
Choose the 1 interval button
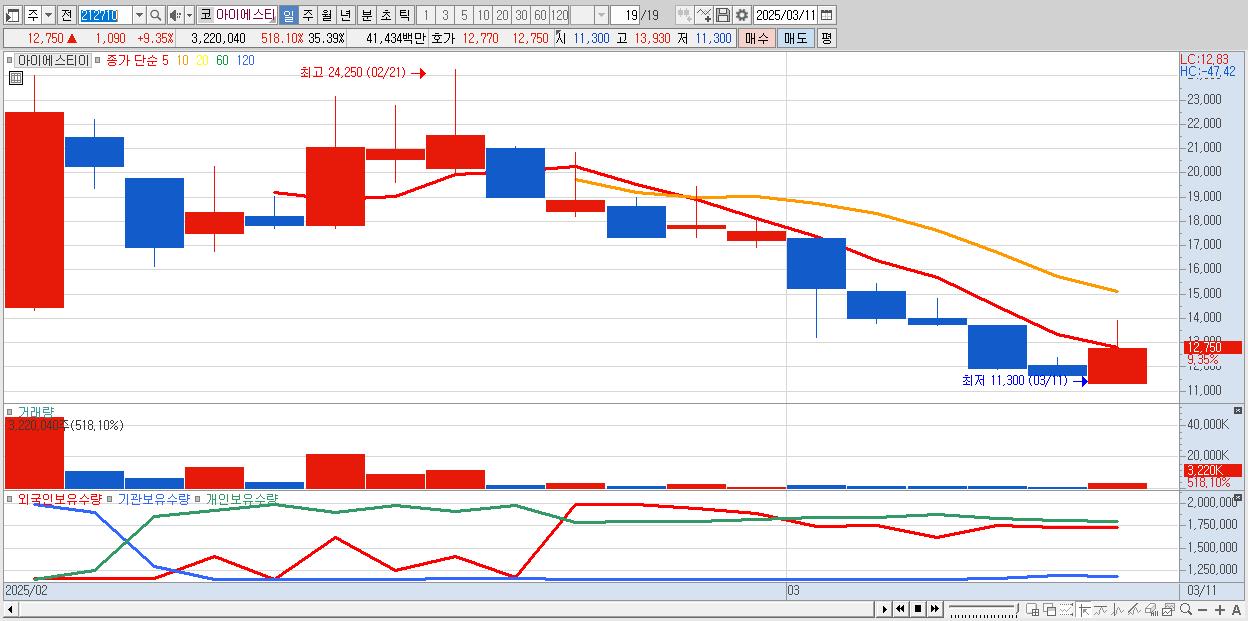(x=427, y=15)
